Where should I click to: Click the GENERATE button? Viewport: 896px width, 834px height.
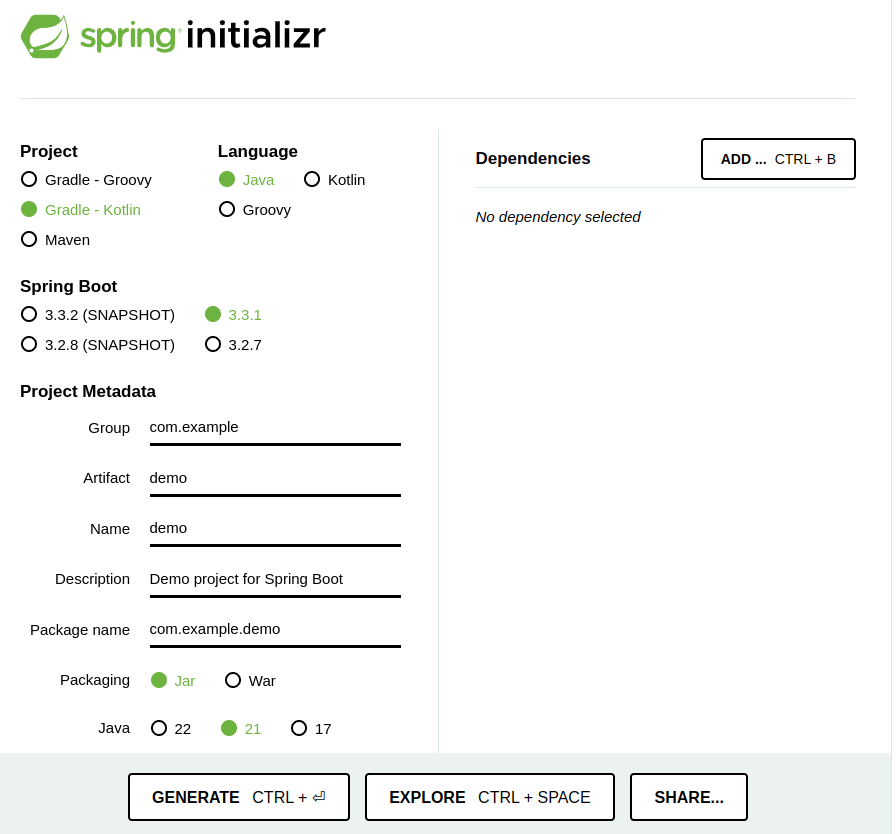tap(238, 797)
